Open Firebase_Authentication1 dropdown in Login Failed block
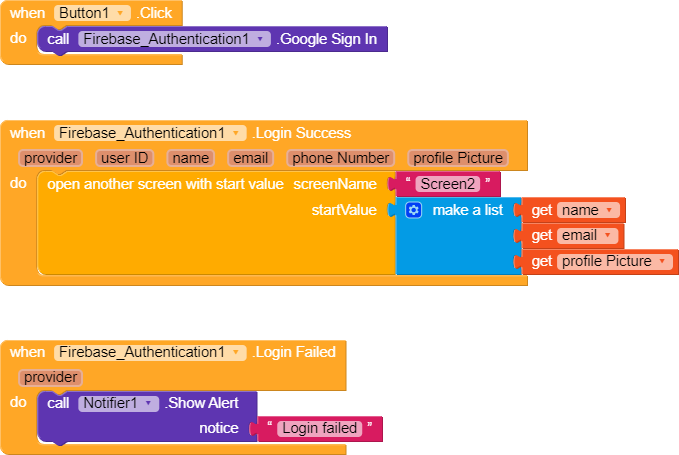The image size is (679, 455). (x=150, y=352)
